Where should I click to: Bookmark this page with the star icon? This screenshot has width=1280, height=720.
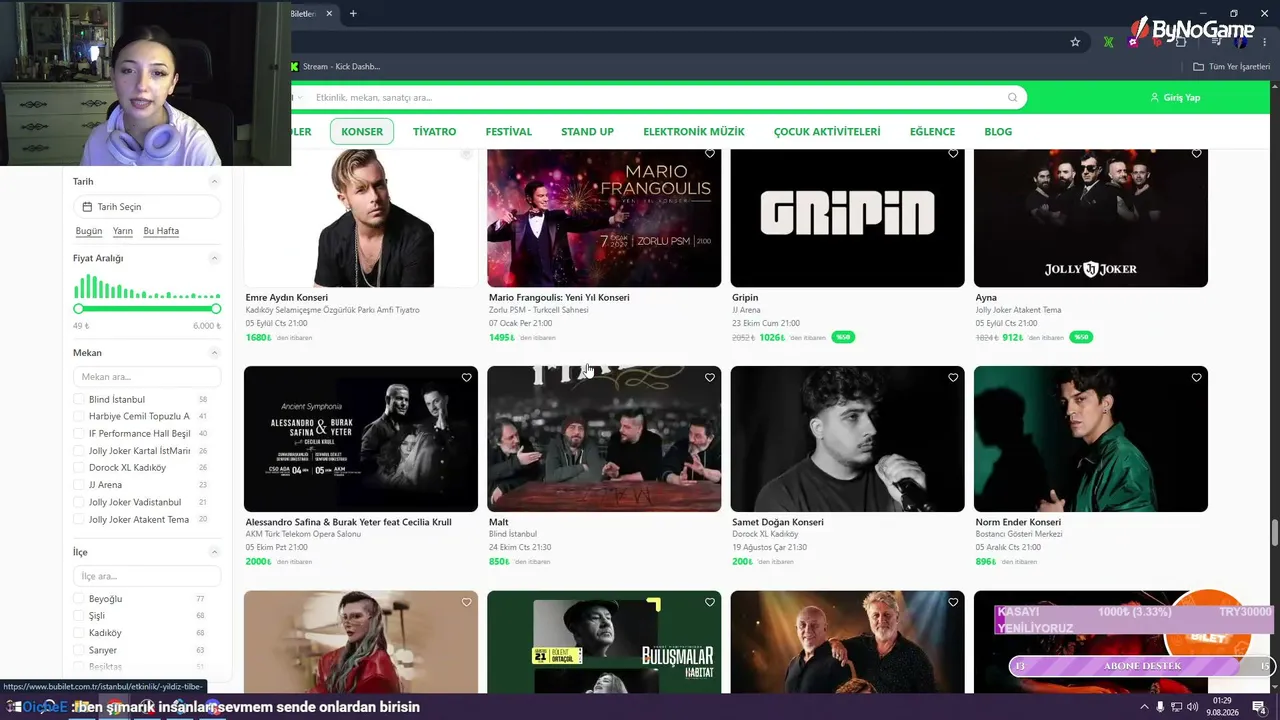[1075, 42]
